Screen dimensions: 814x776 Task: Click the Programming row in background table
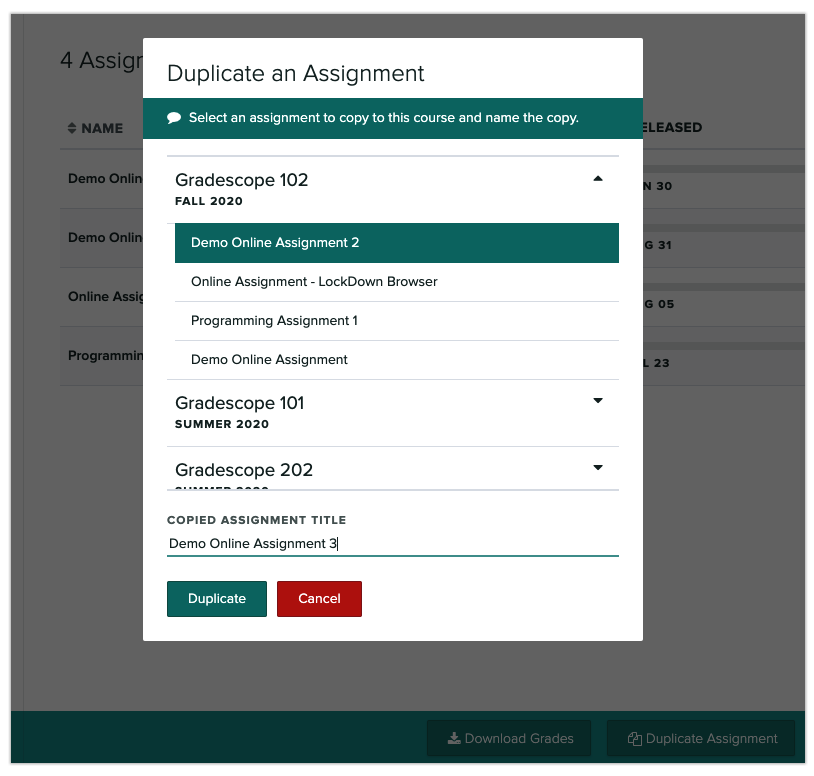point(105,356)
